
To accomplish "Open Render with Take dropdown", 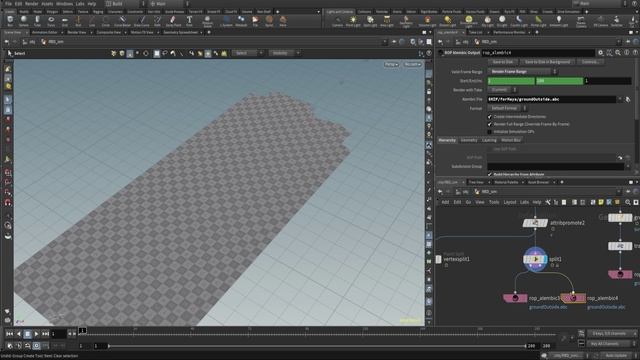I will point(503,90).
